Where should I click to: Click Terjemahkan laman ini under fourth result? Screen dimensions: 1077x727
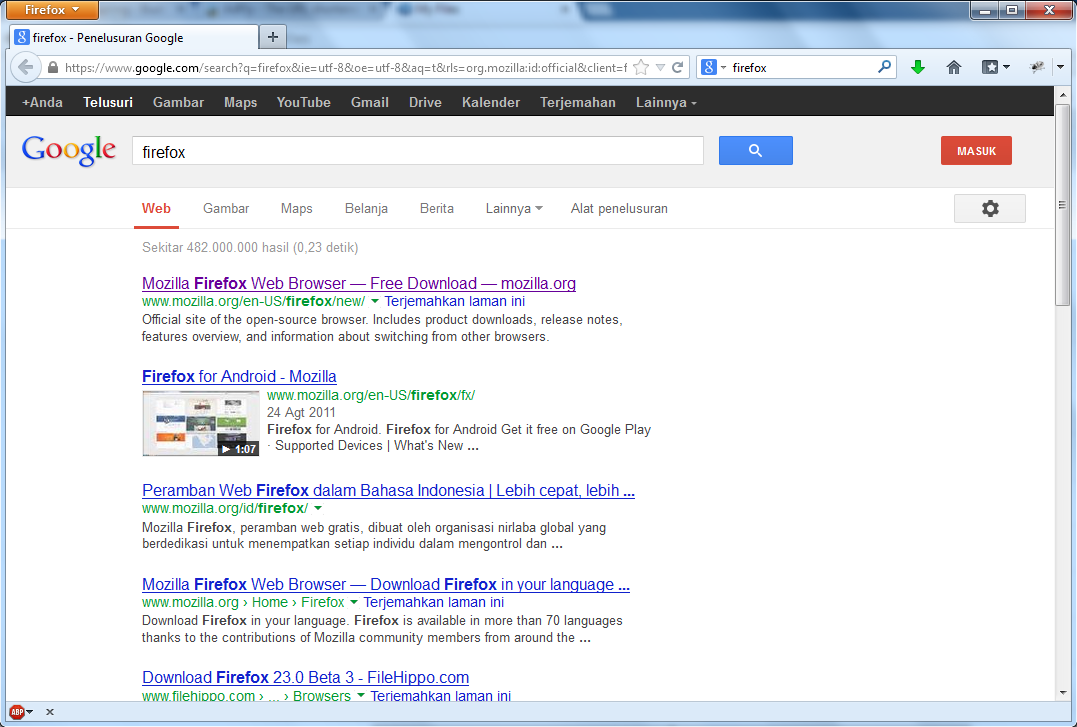(x=433, y=602)
